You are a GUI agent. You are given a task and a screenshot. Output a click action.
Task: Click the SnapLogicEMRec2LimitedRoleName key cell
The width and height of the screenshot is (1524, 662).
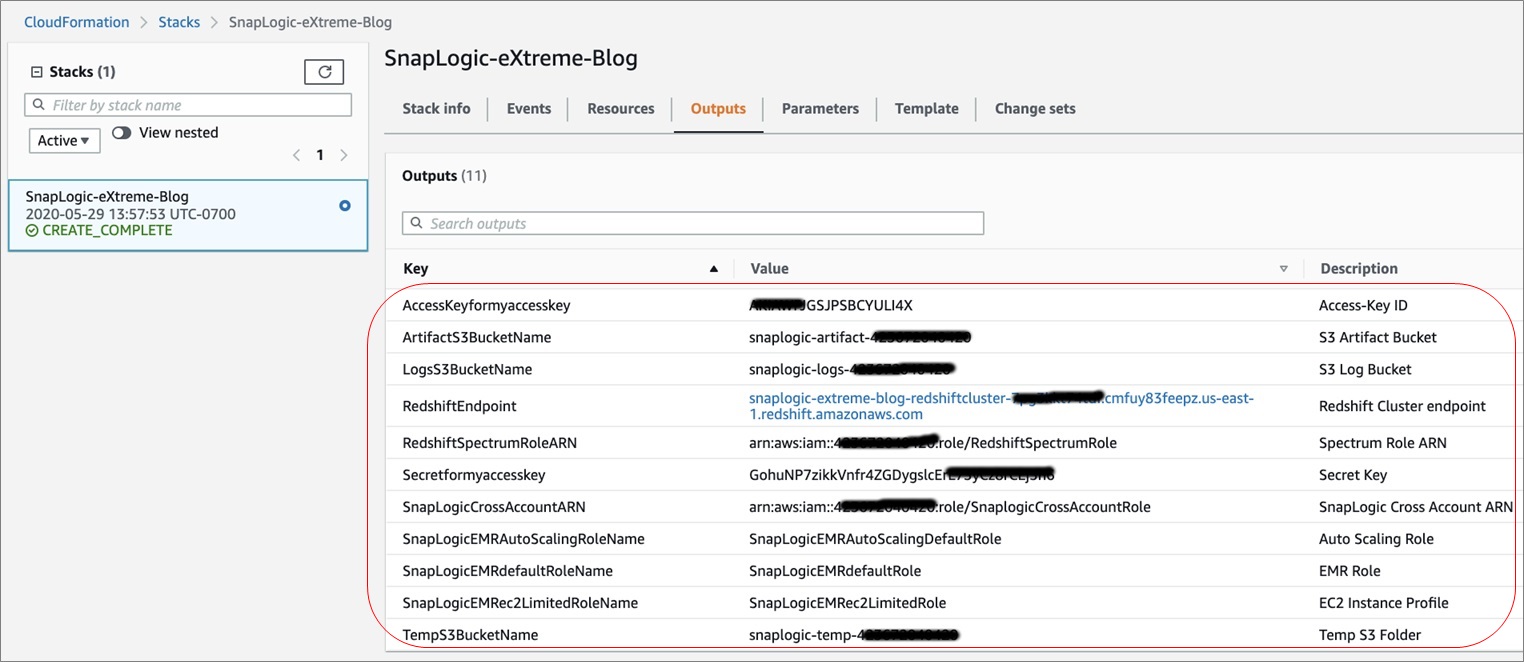pyautogui.click(x=520, y=603)
